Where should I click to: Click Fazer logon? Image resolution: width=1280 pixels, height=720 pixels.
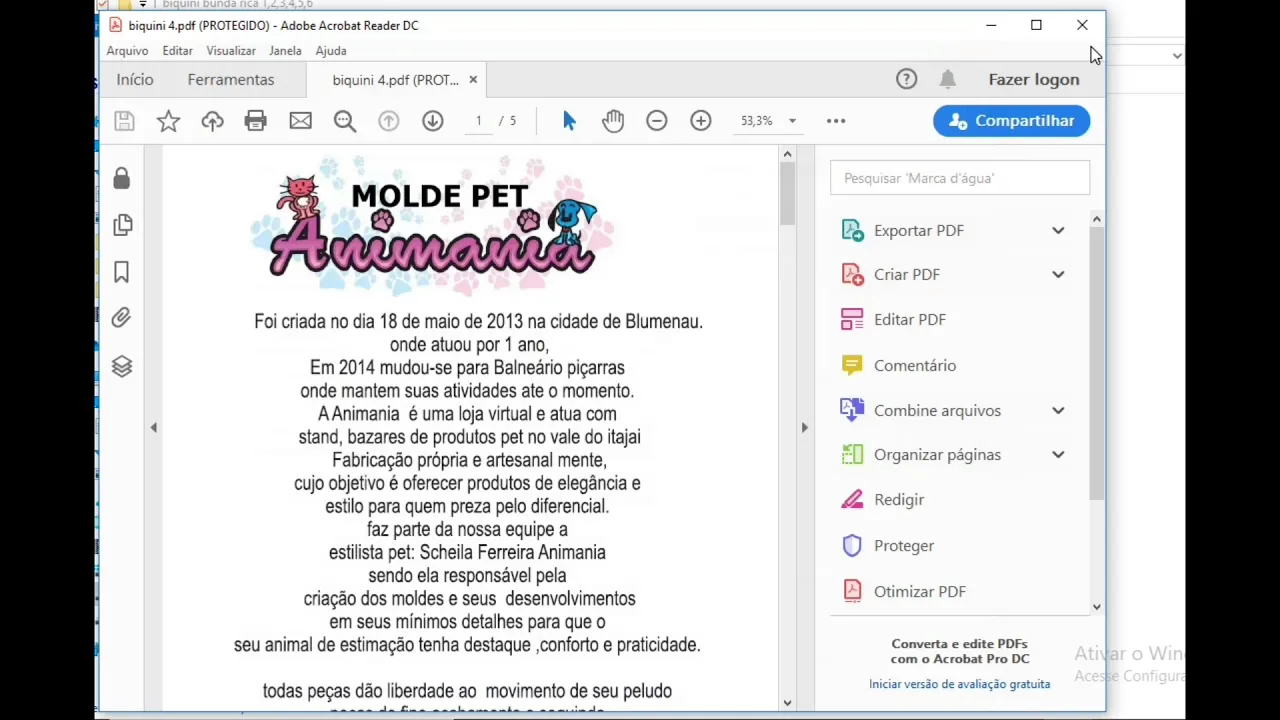coord(1034,79)
